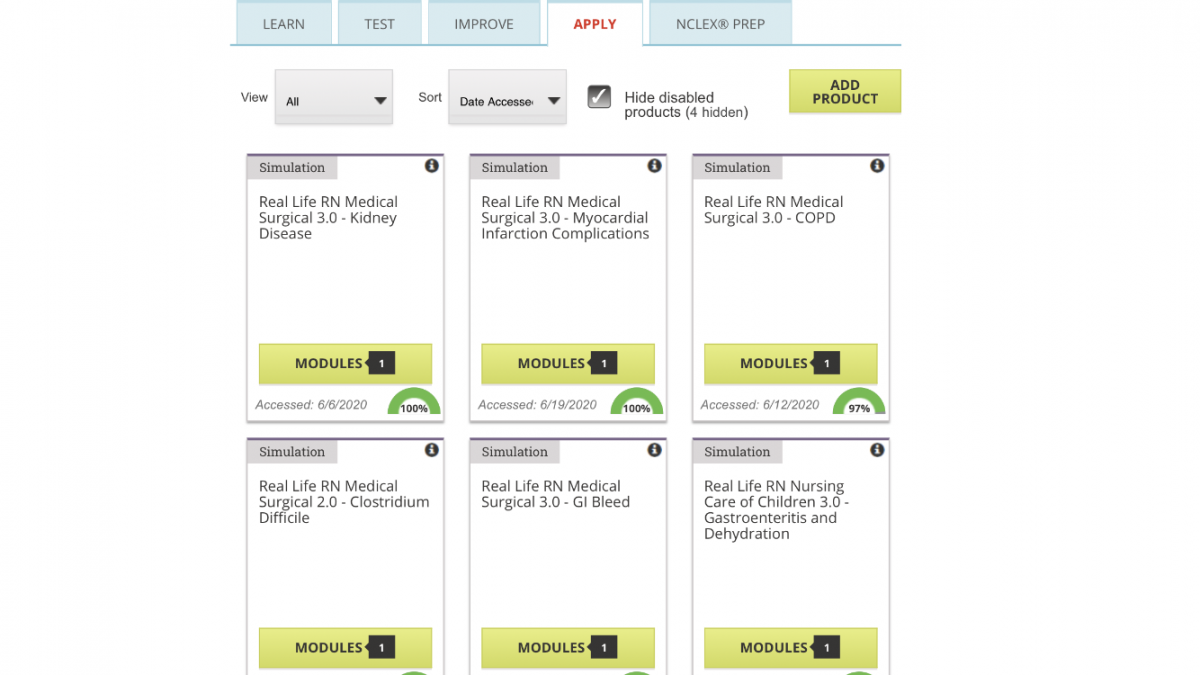Open MODULES for Gastroenteritis and Dehydration
Screen dimensions: 1200x675
click(790, 648)
